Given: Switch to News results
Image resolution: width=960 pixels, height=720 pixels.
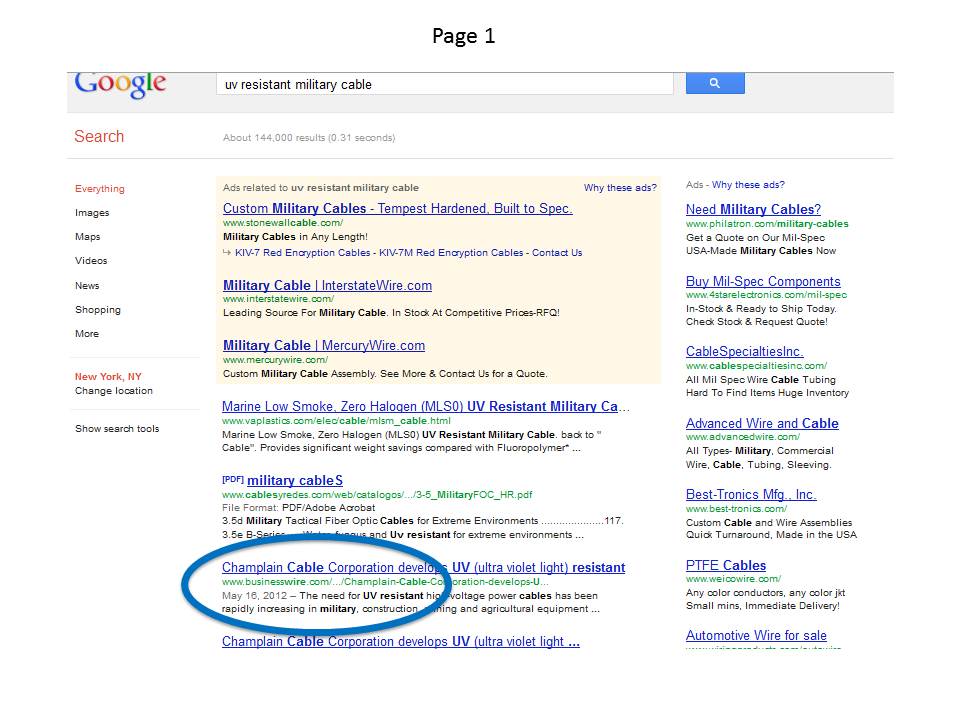Looking at the screenshot, I should pos(87,285).
